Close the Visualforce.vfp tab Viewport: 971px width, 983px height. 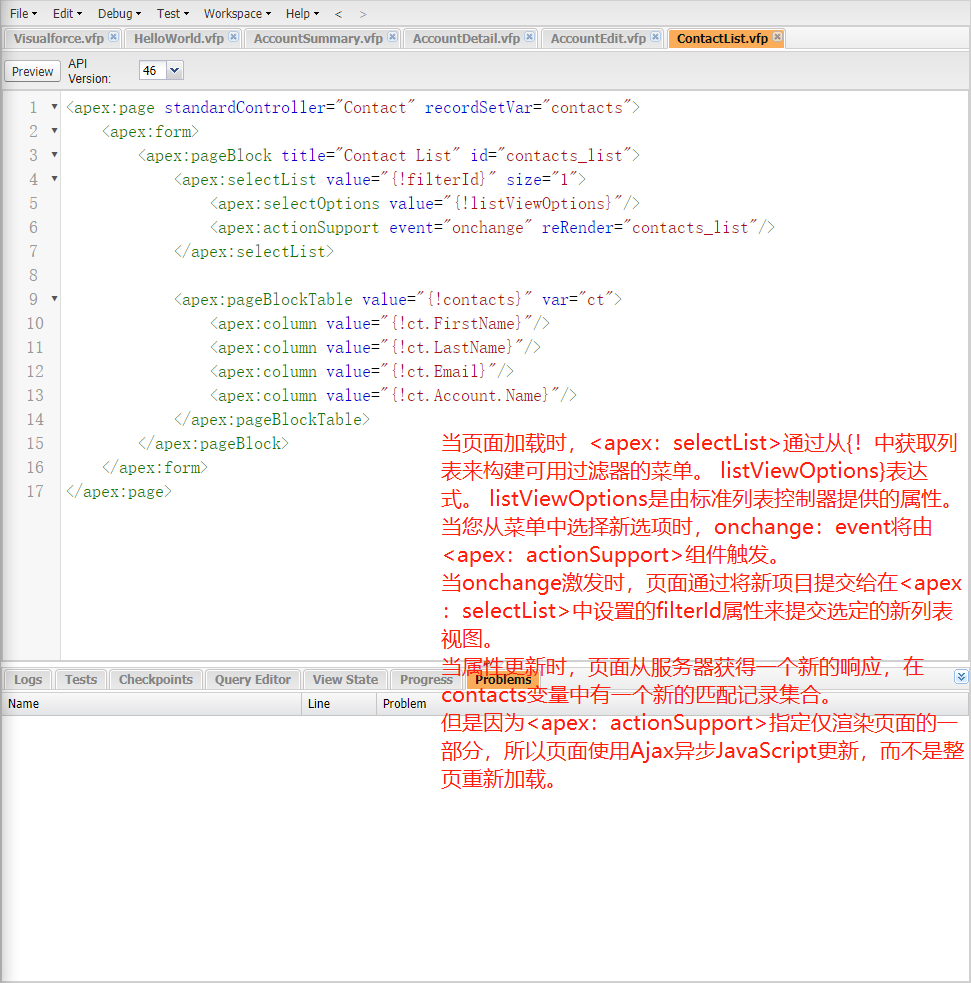(x=113, y=36)
